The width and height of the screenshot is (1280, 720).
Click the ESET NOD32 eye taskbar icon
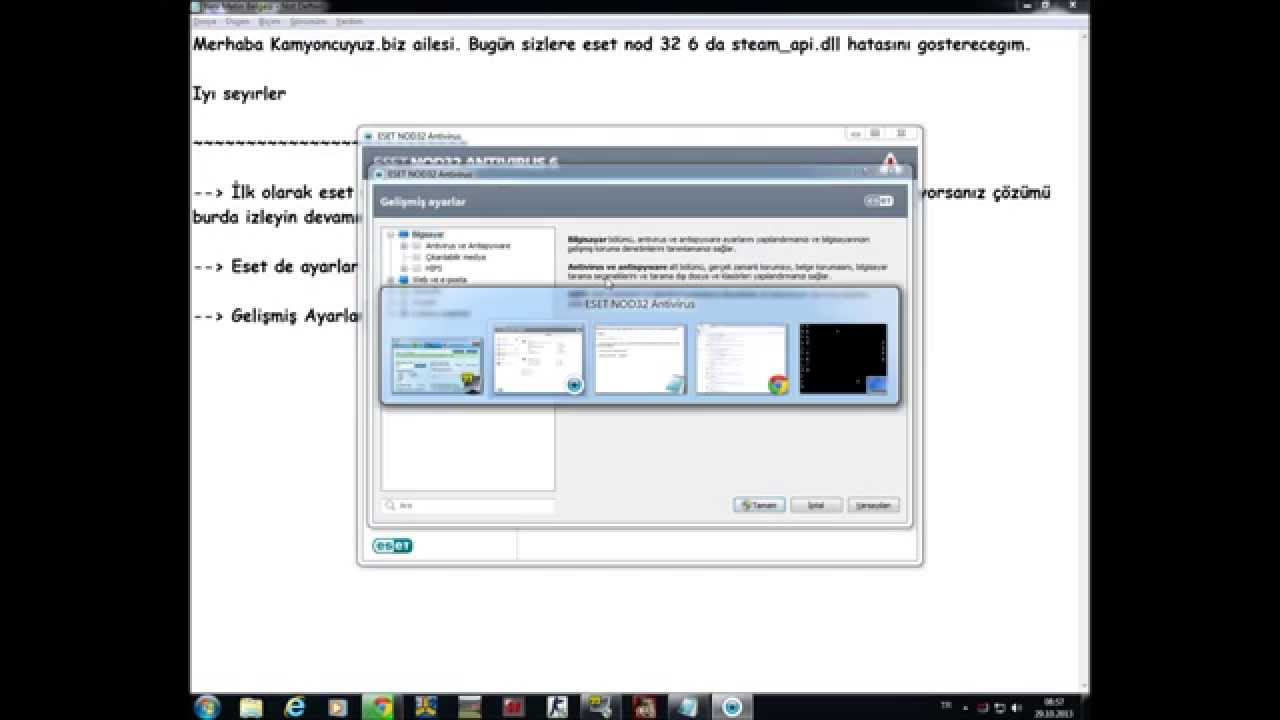733,707
